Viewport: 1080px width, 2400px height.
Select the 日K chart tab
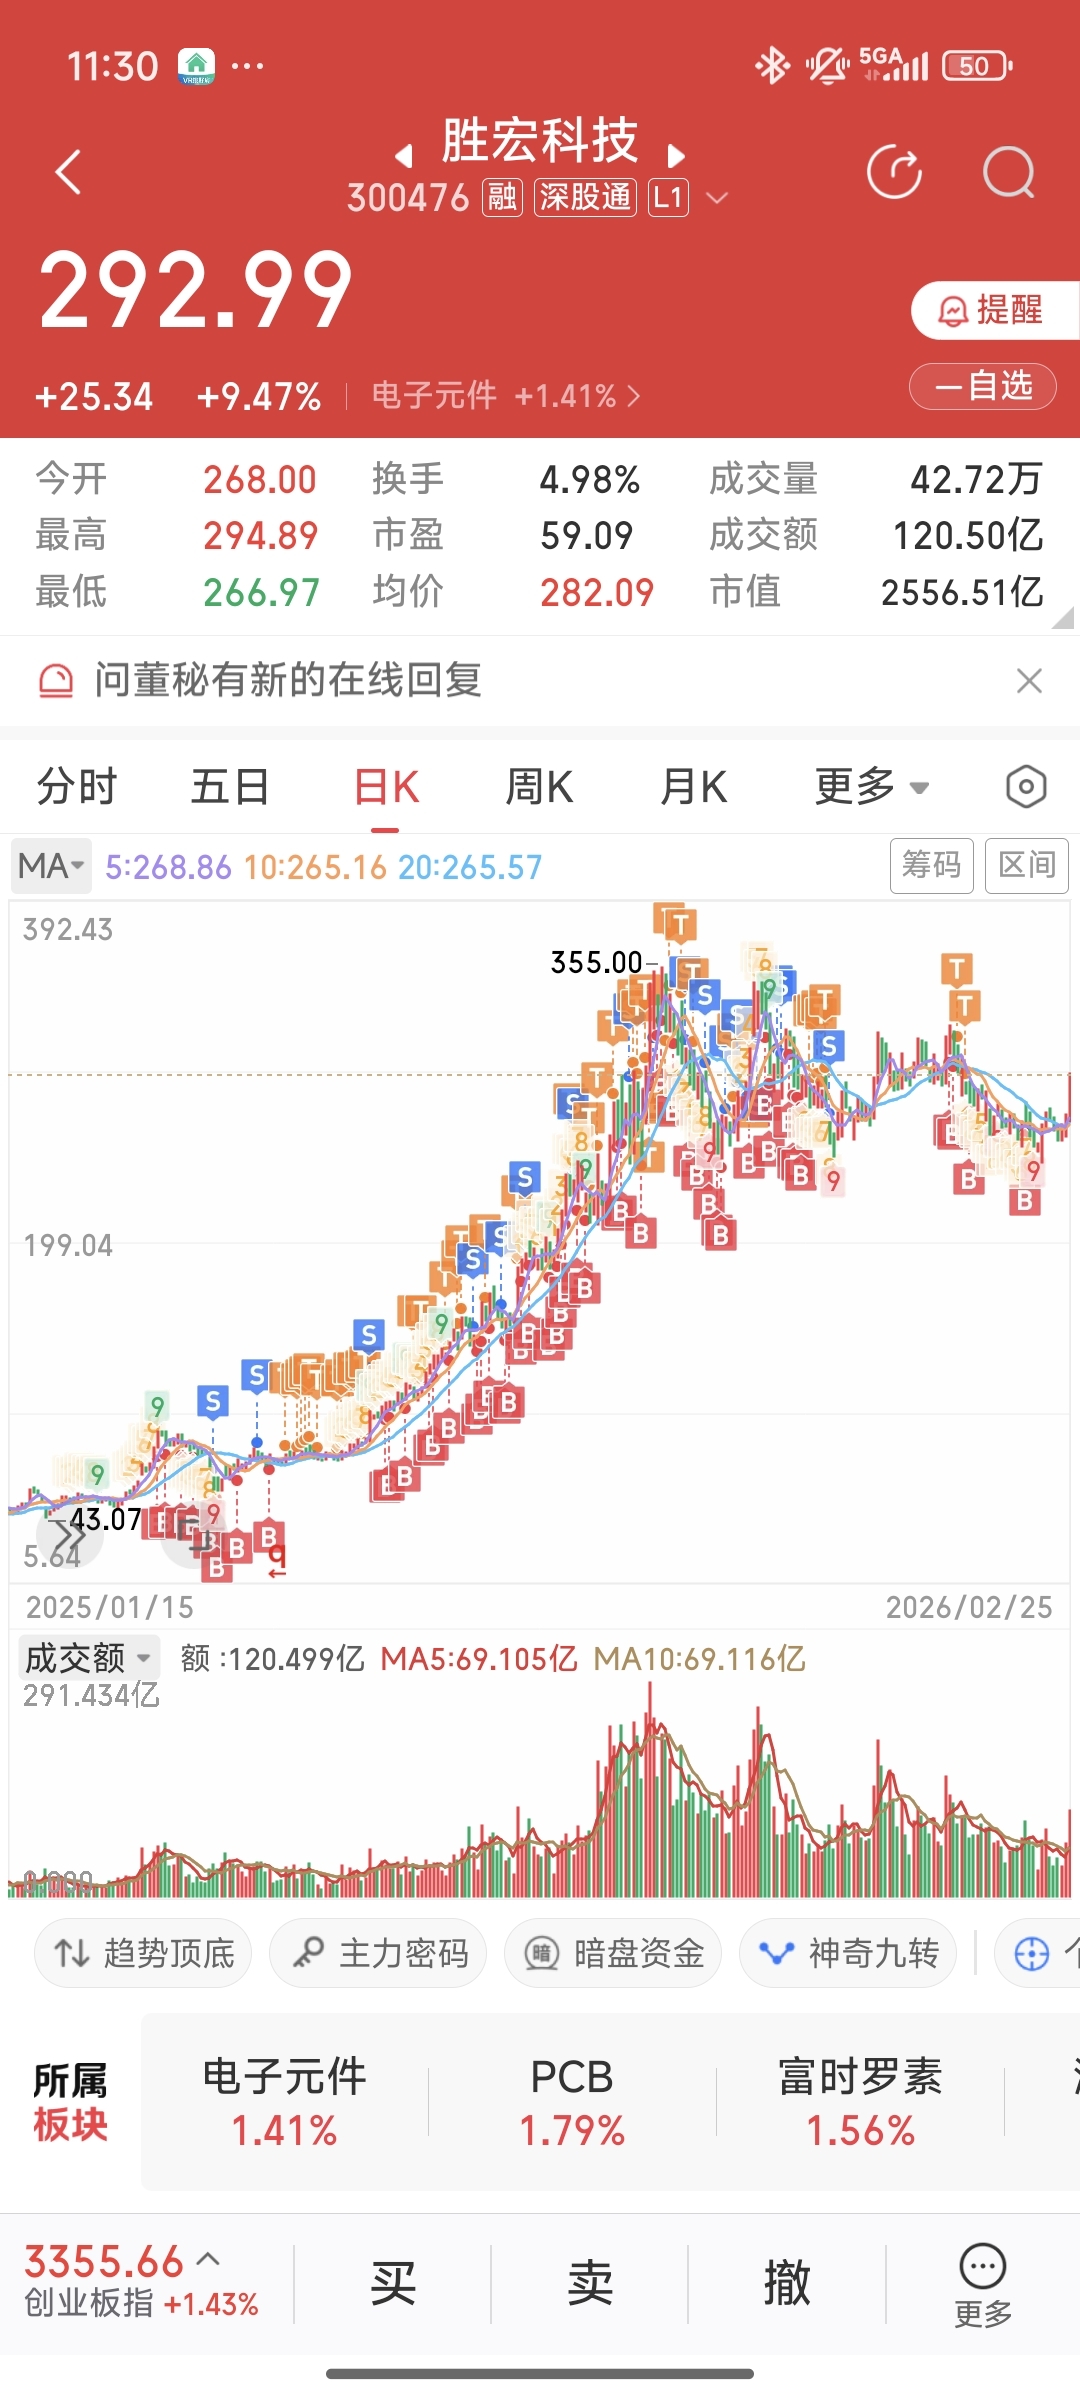pos(386,787)
